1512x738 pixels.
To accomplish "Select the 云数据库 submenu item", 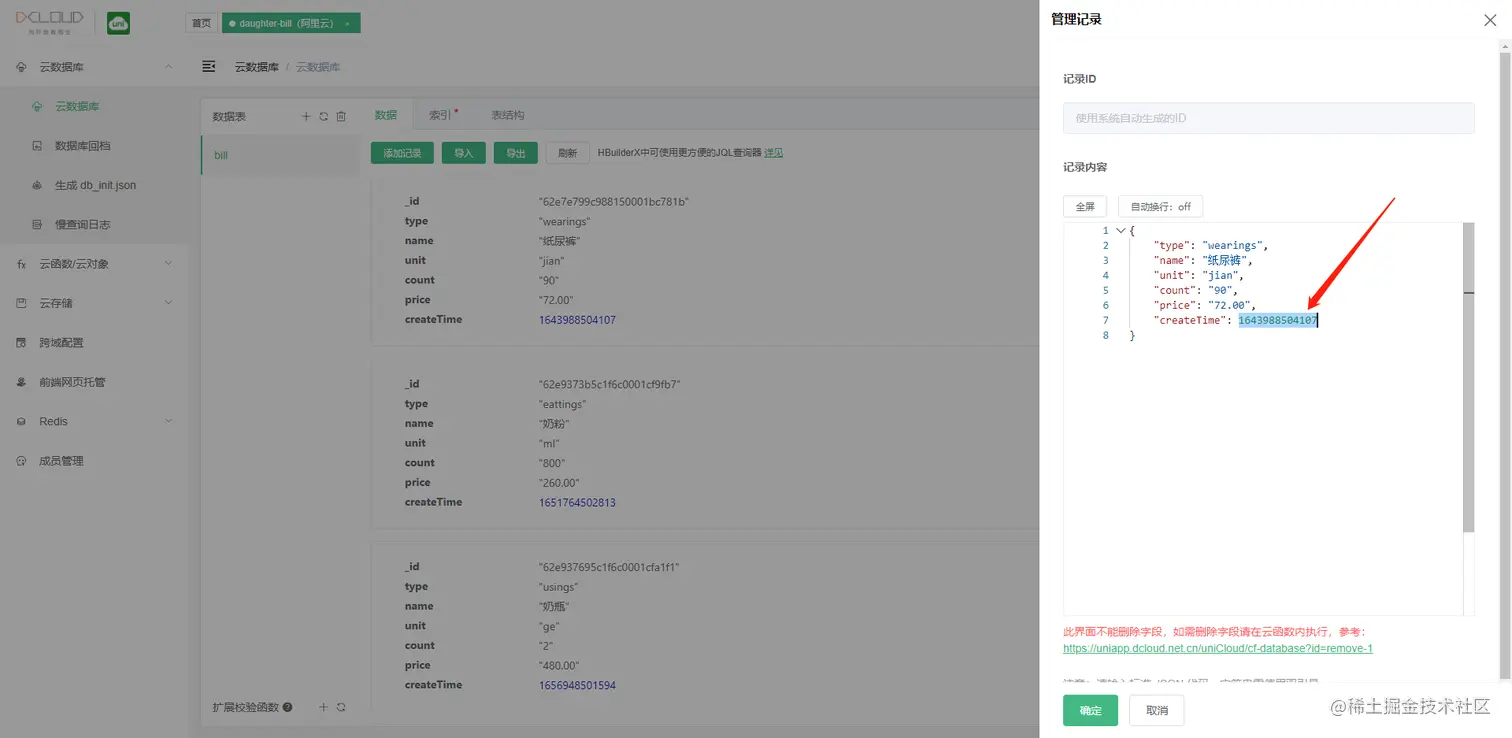I will (94, 106).
